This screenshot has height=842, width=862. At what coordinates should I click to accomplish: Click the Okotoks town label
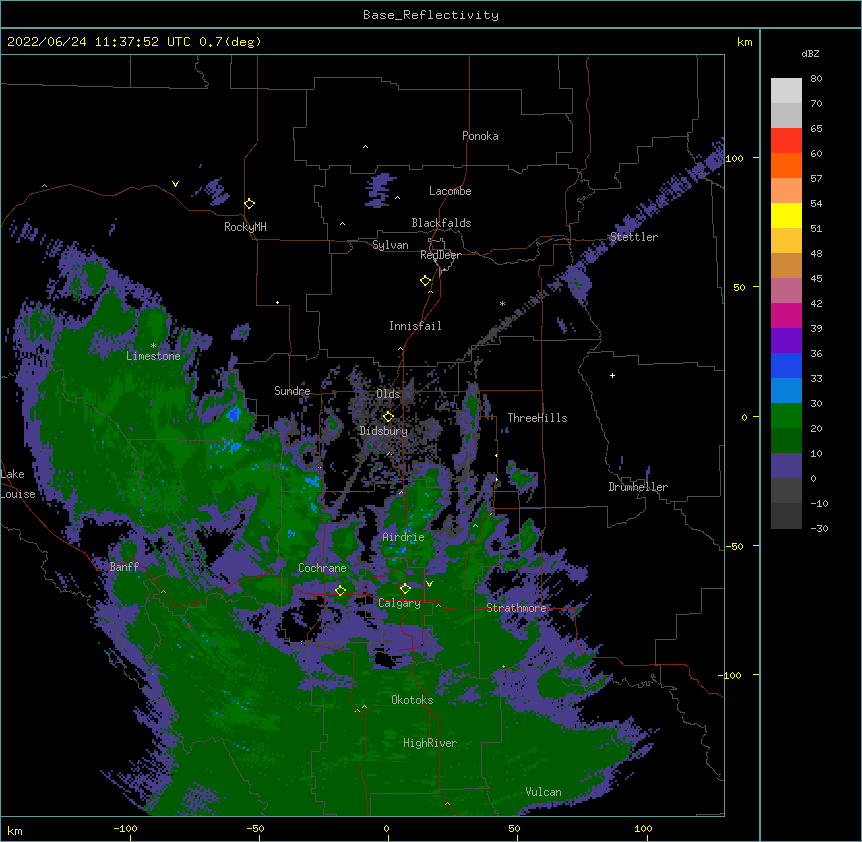(412, 700)
